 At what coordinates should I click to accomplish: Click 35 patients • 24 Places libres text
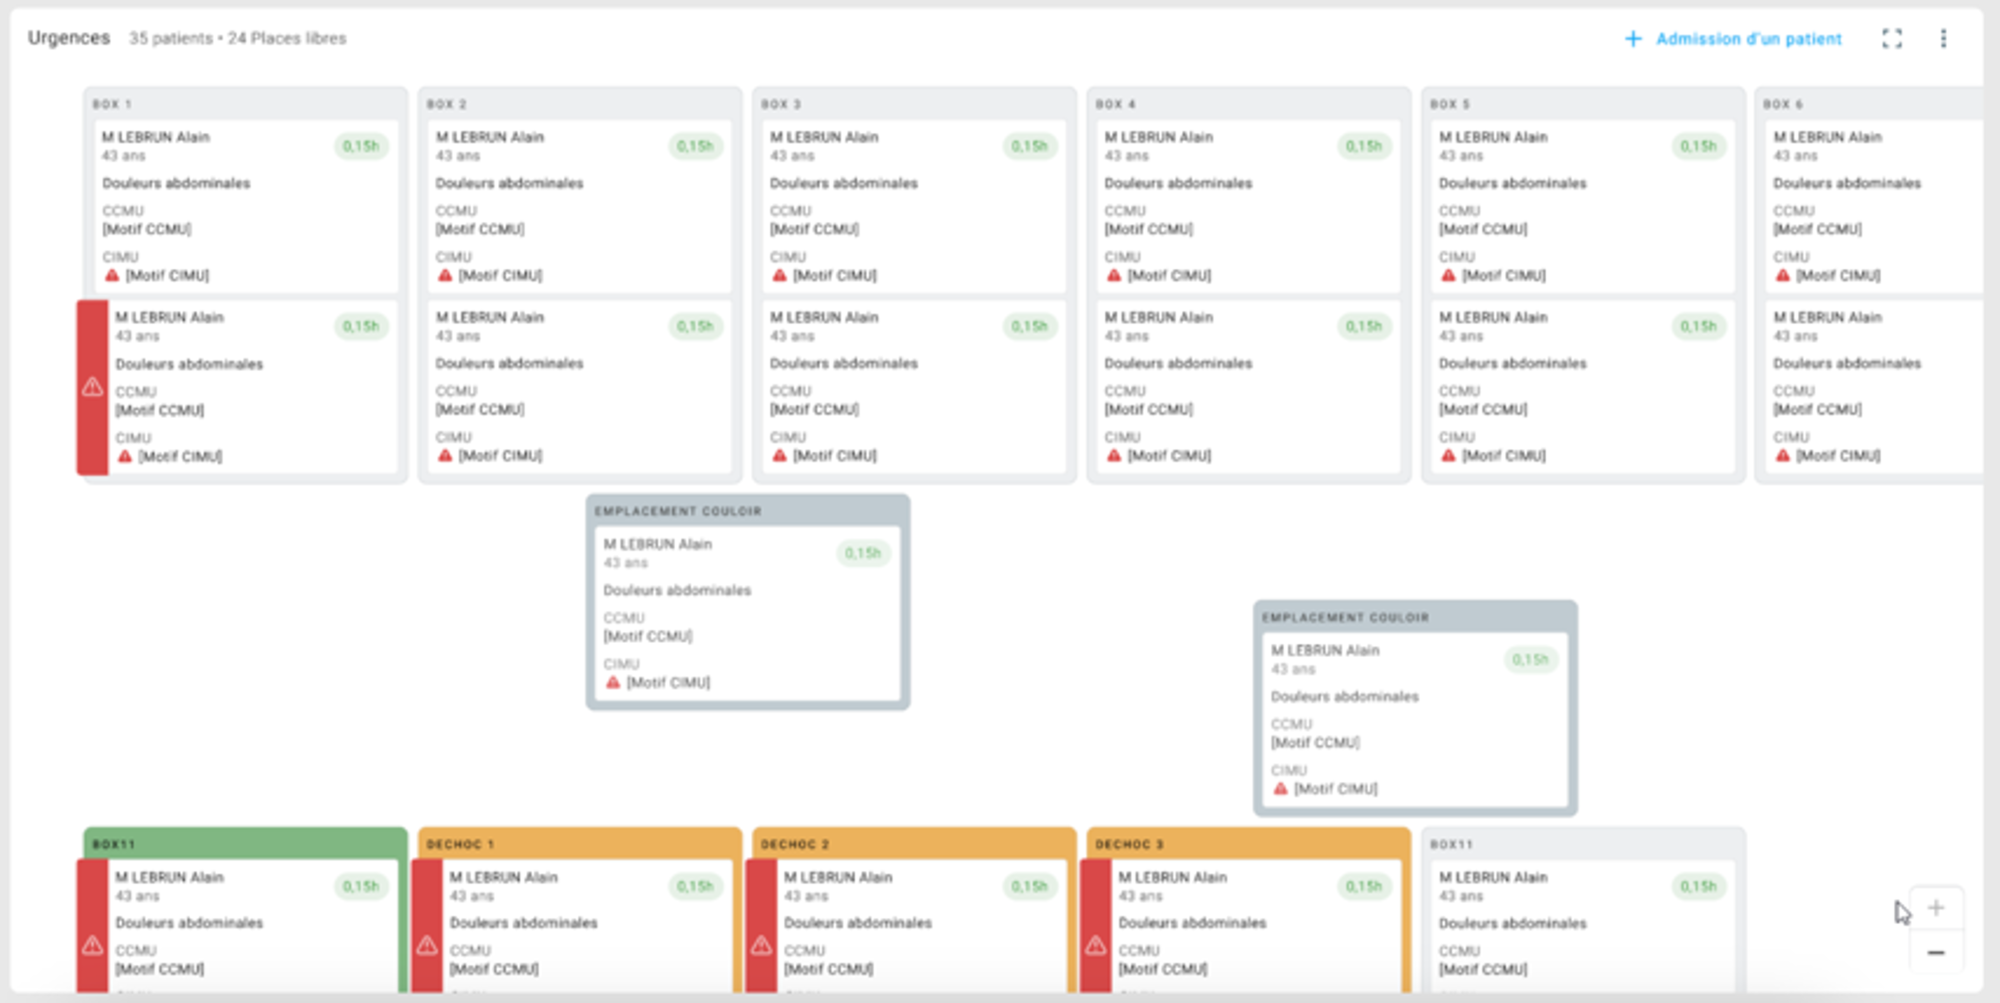pos(237,38)
